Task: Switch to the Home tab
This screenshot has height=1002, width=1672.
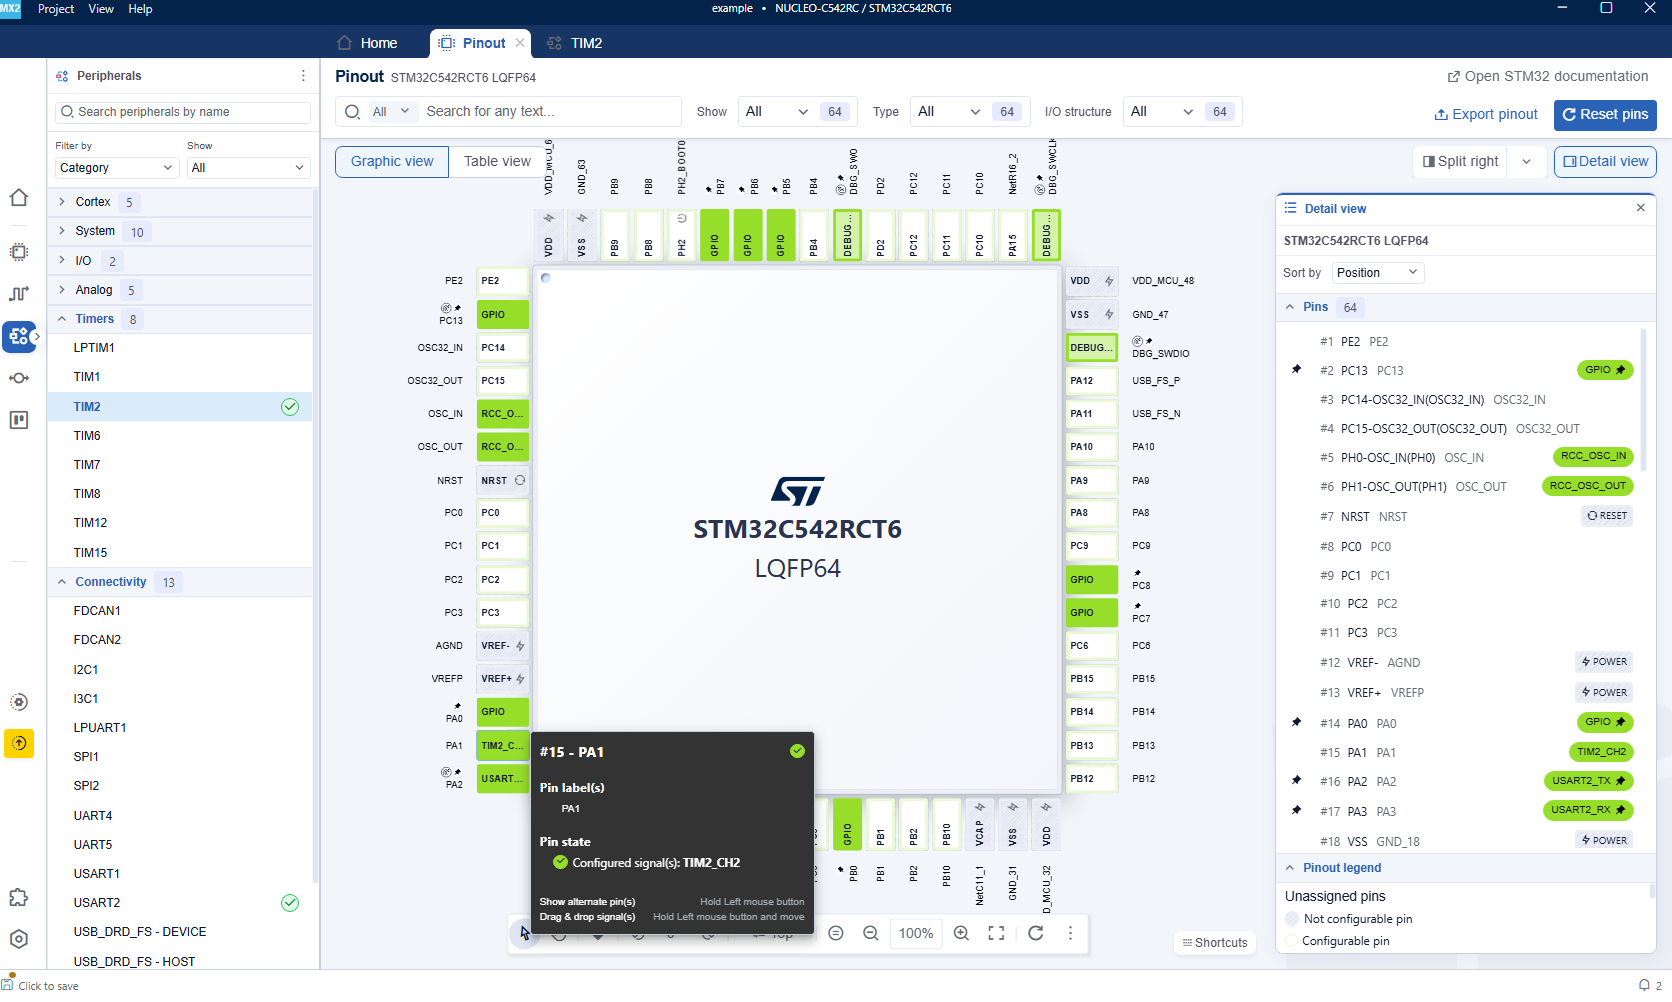Action: coord(367,43)
